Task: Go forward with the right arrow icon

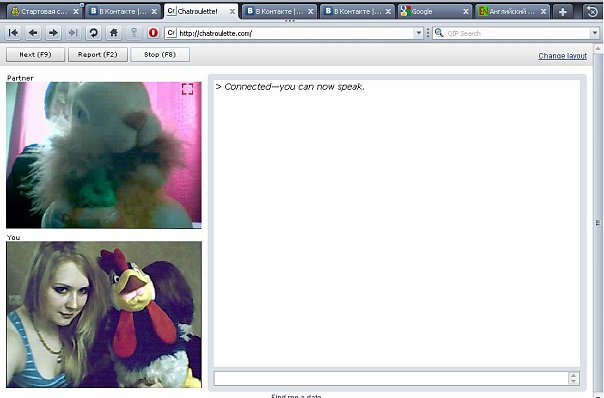Action: 53,33
